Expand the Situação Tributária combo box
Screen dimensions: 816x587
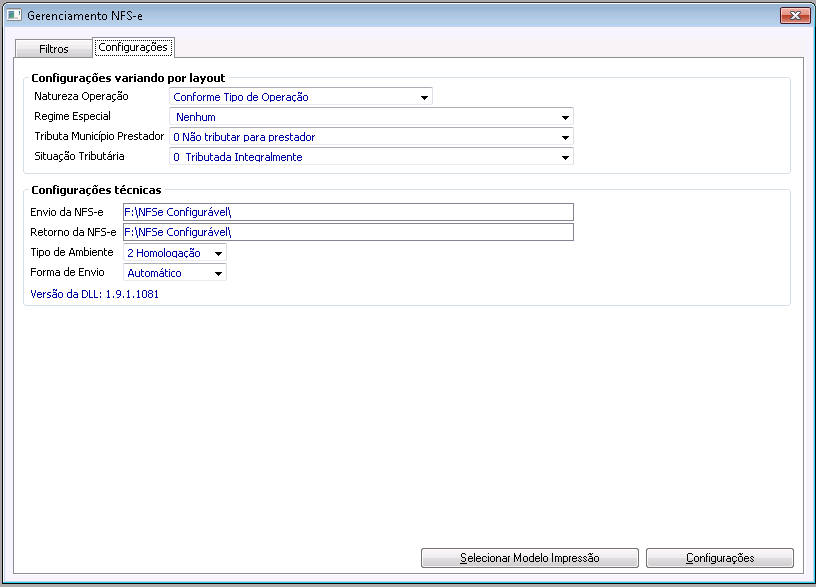coord(566,157)
